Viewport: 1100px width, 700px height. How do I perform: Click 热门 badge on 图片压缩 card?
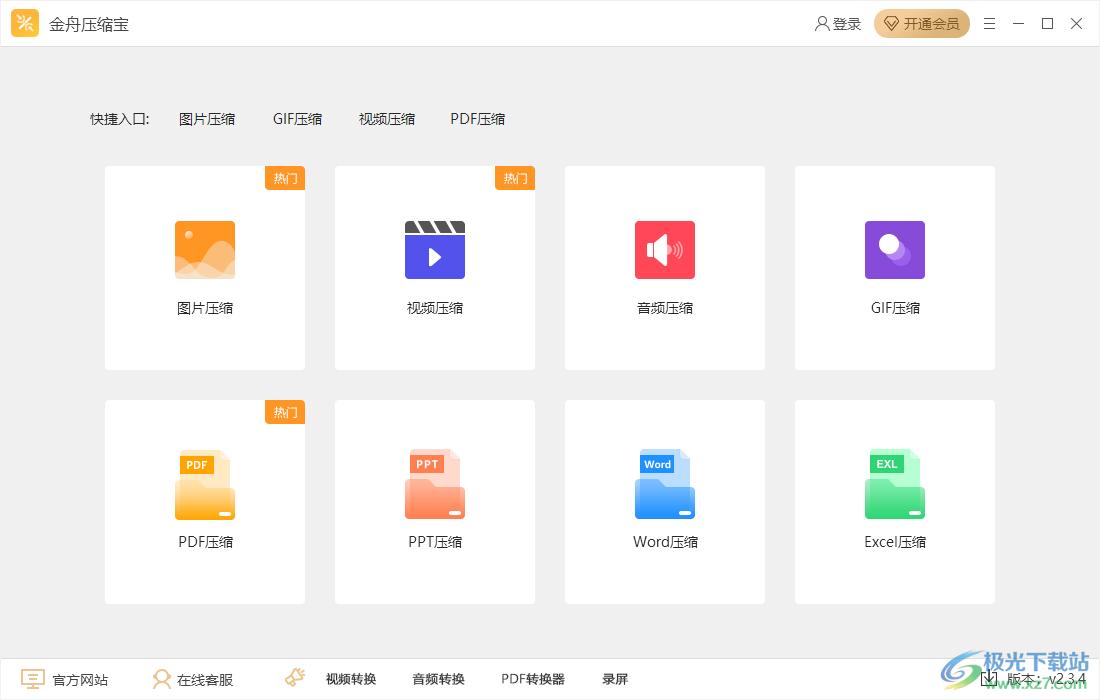285,178
